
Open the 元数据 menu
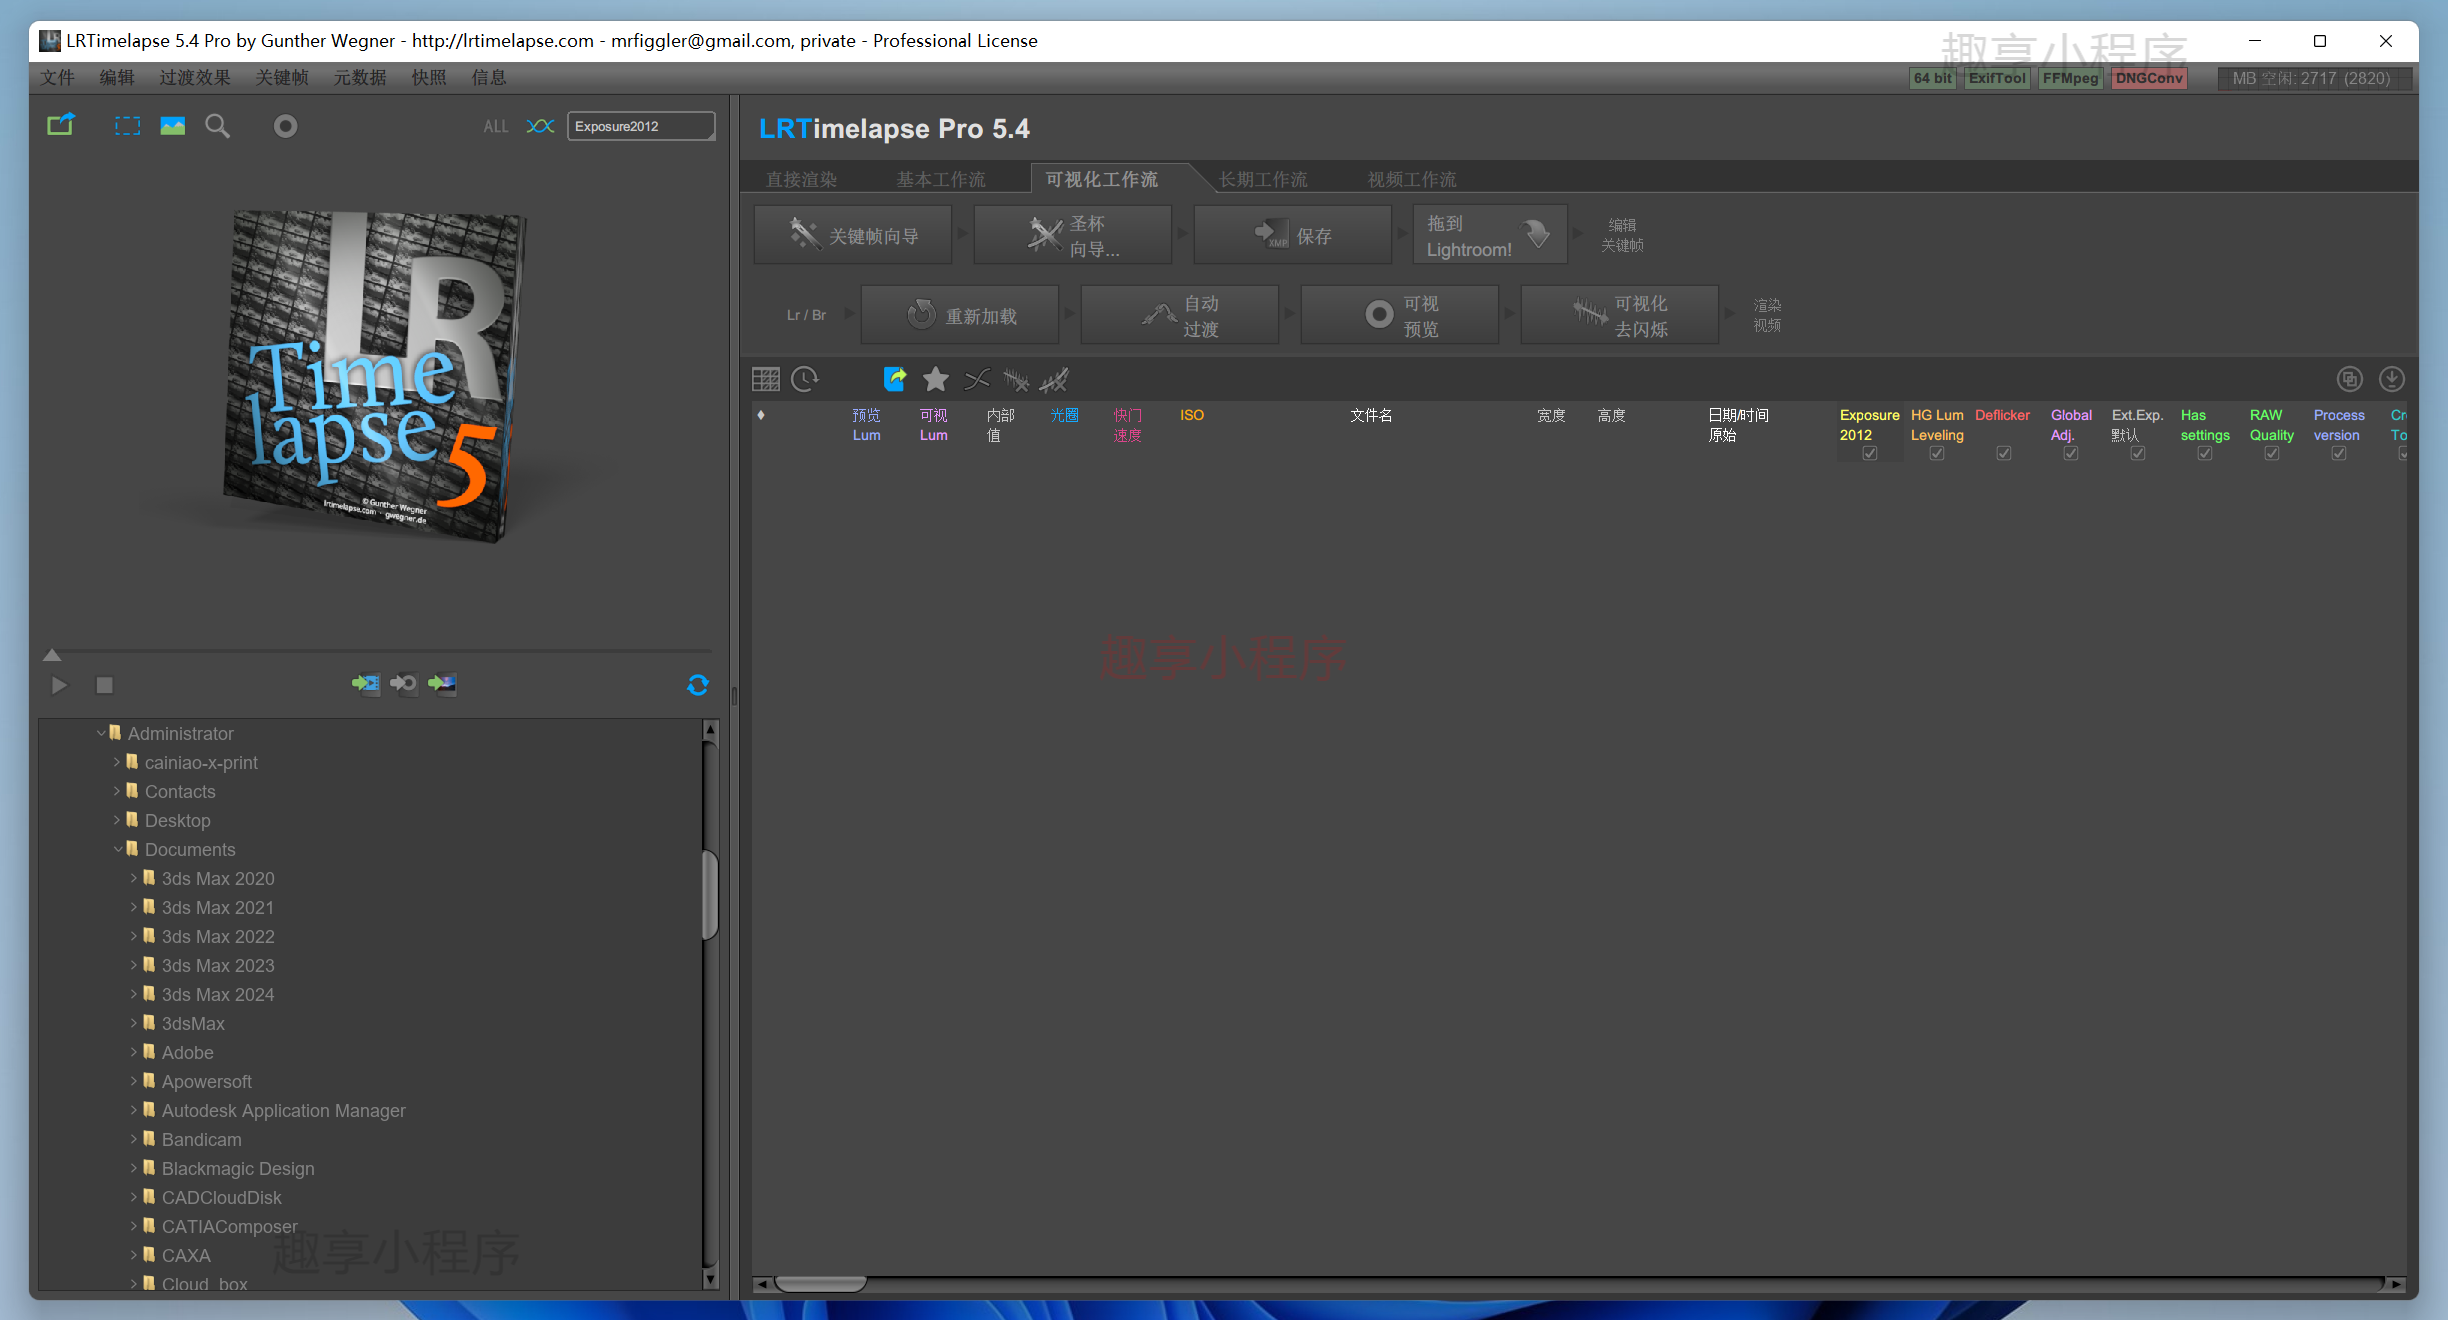360,78
